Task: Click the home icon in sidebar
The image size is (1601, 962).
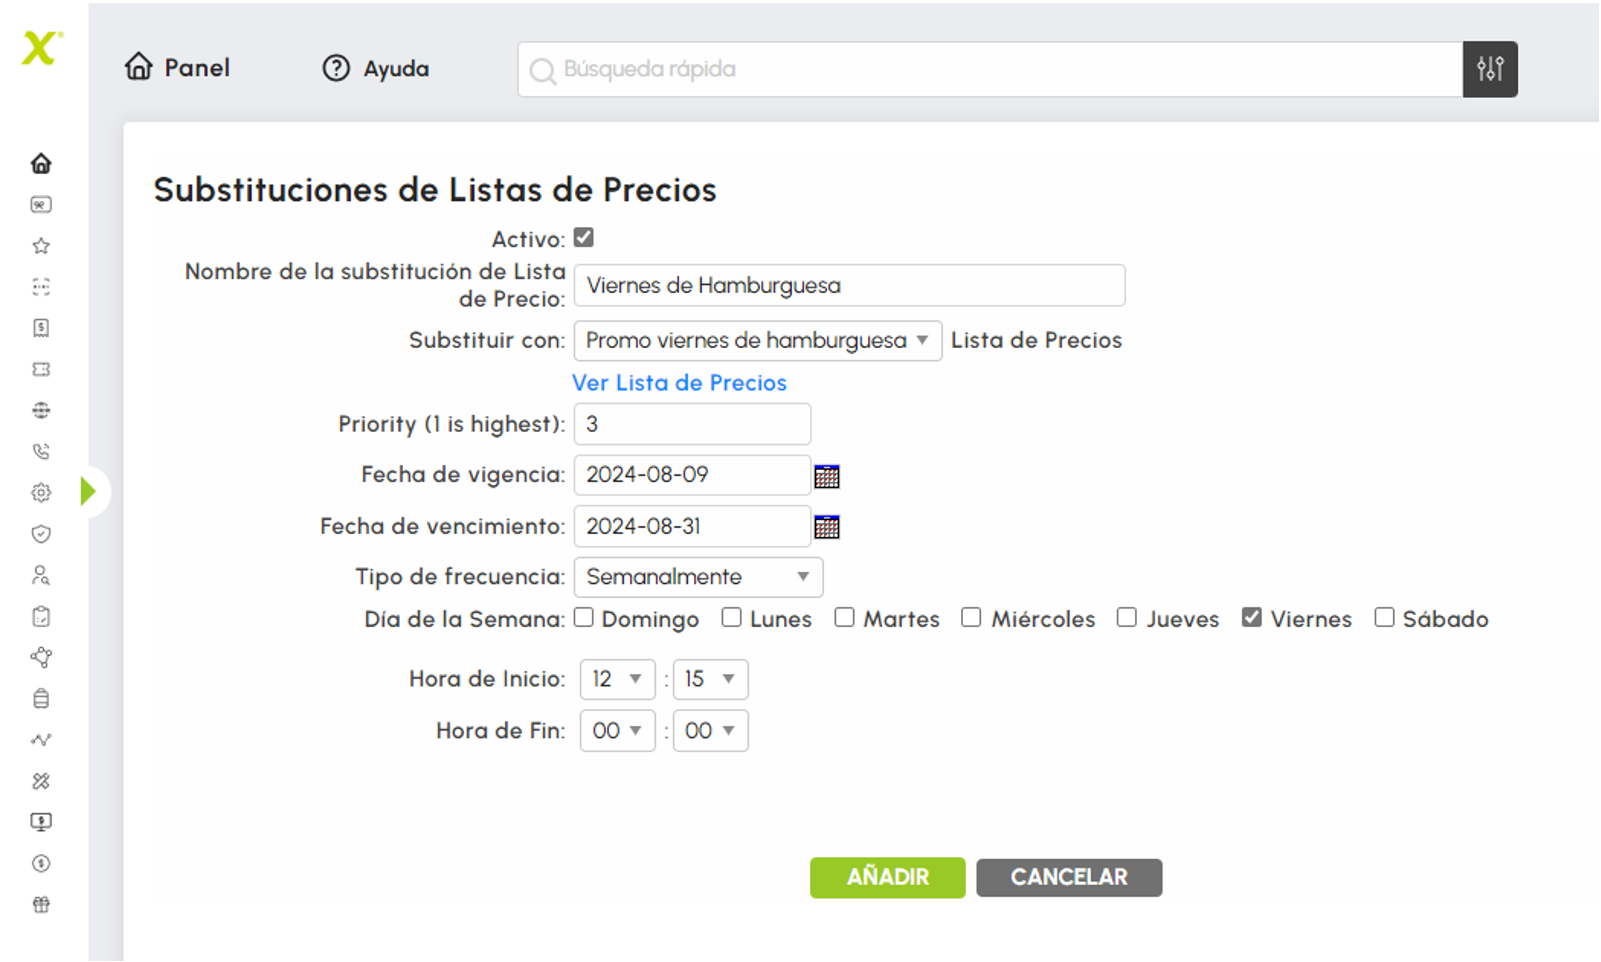Action: pyautogui.click(x=41, y=163)
